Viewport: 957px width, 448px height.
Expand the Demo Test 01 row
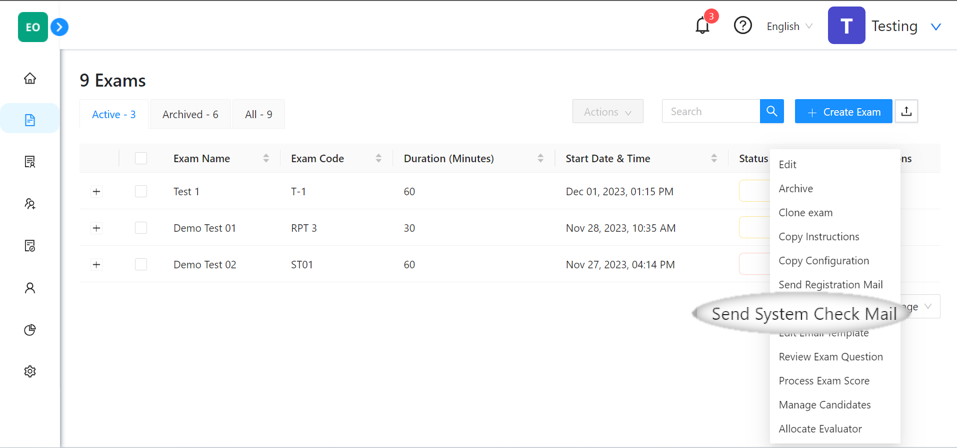click(96, 228)
